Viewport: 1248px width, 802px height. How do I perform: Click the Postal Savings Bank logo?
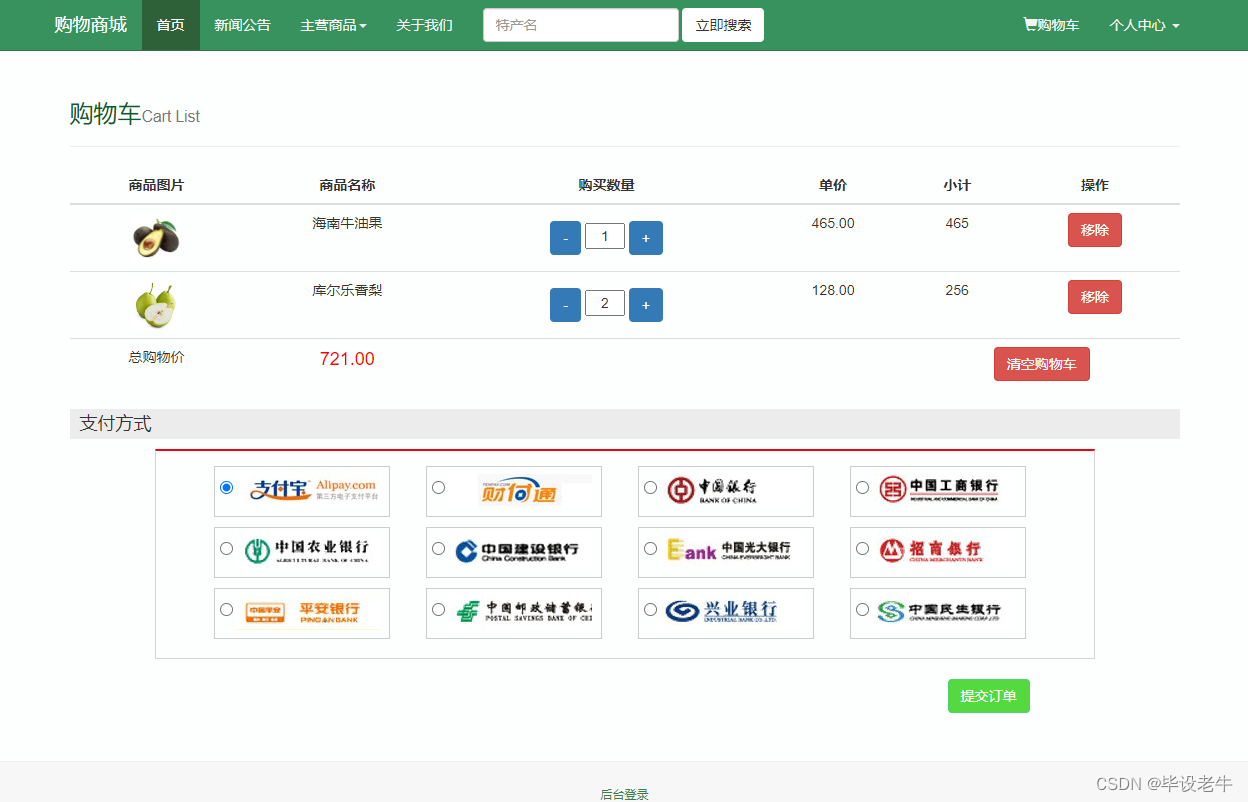525,612
